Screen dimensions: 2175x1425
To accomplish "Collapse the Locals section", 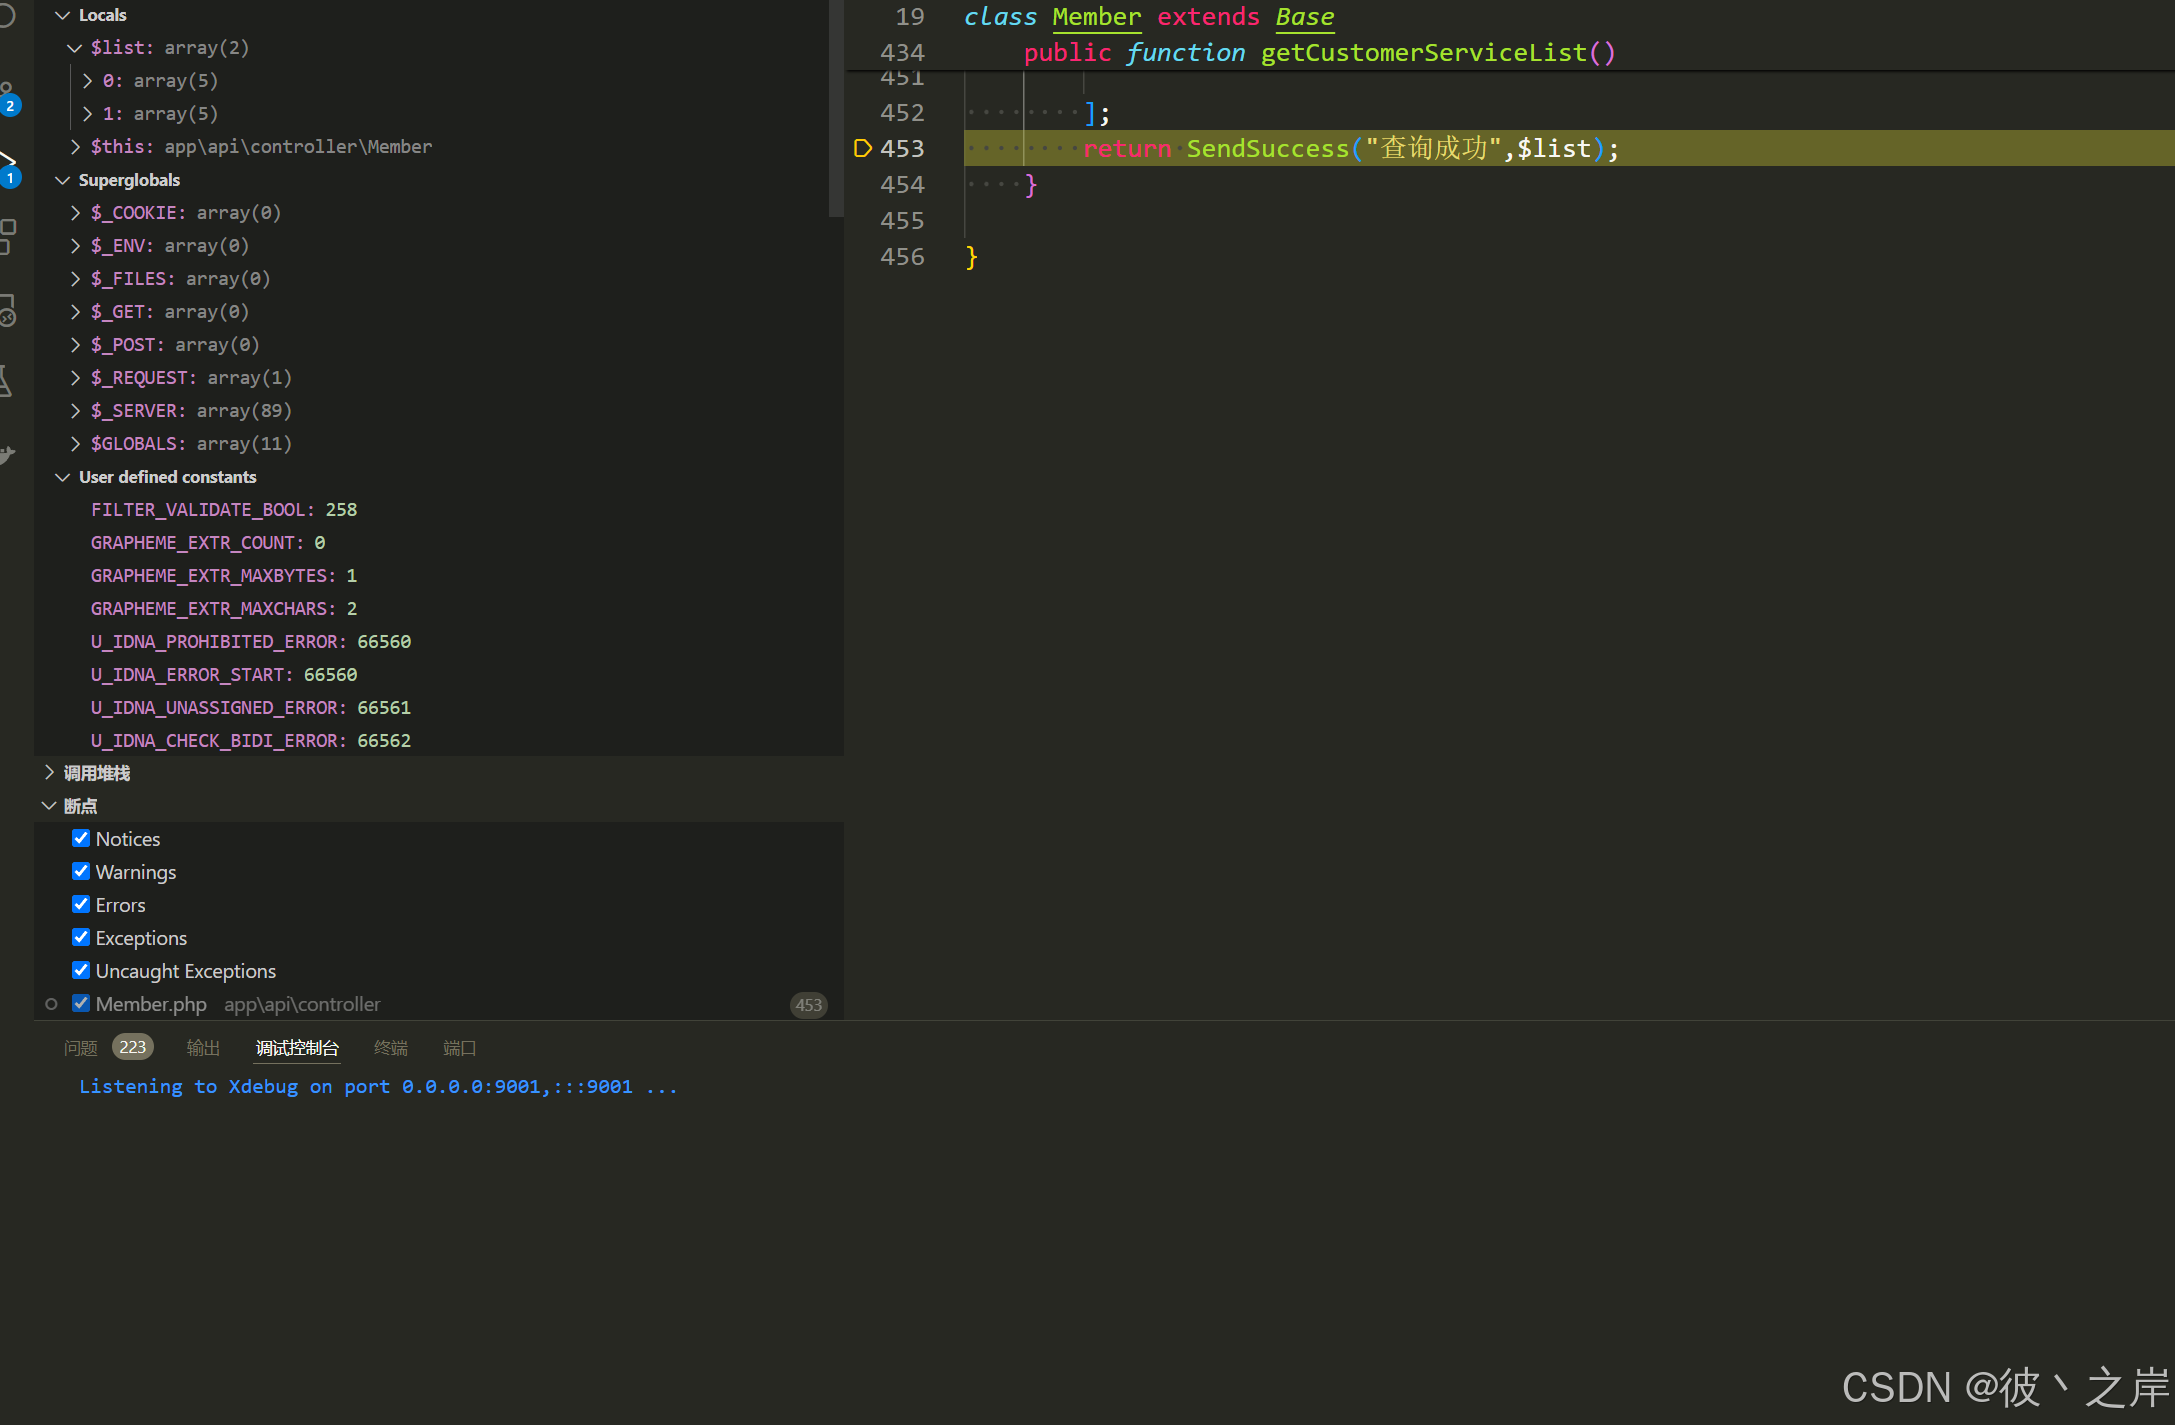I will (x=62, y=15).
